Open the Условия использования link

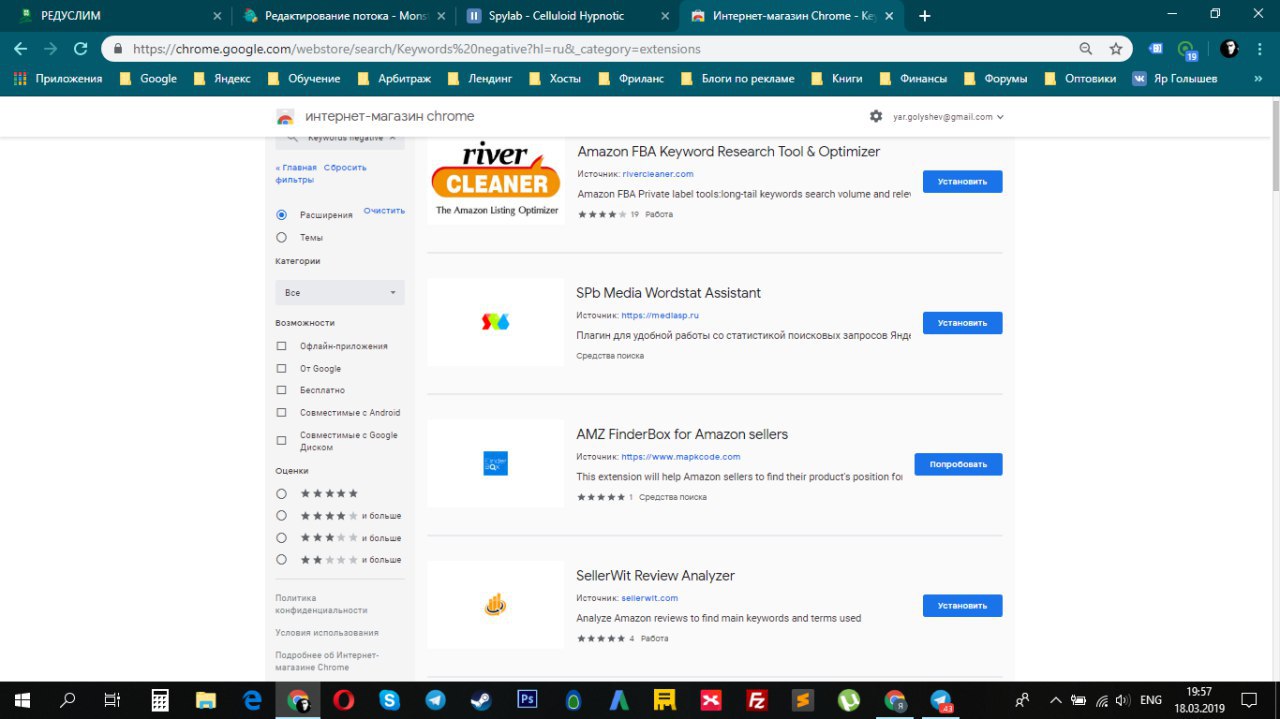pyautogui.click(x=327, y=633)
